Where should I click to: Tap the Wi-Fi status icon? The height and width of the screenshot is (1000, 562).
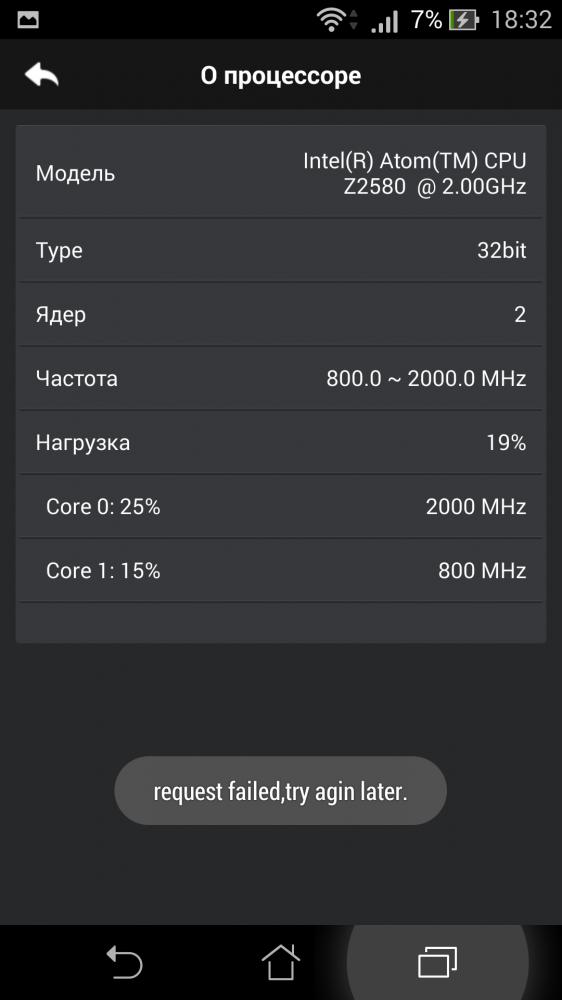(332, 20)
